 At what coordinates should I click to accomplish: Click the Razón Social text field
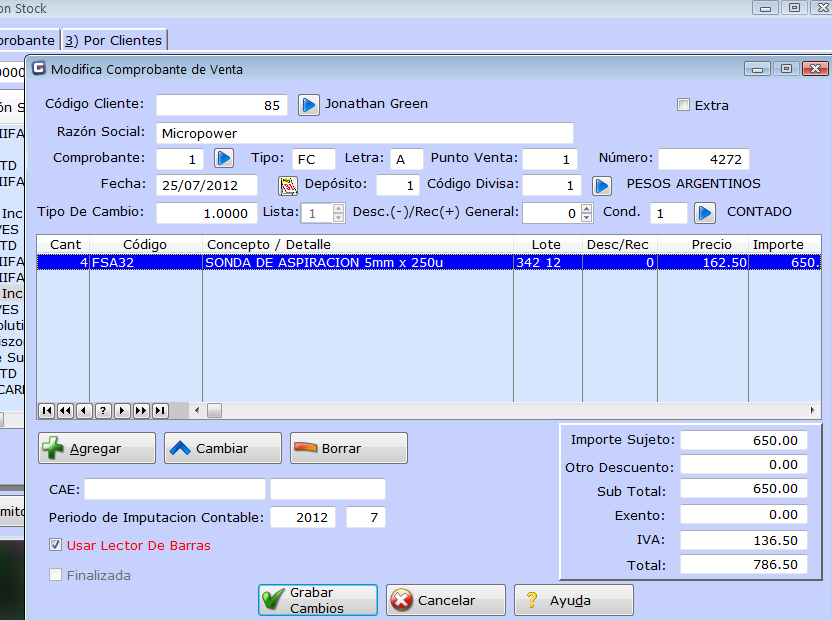point(364,133)
